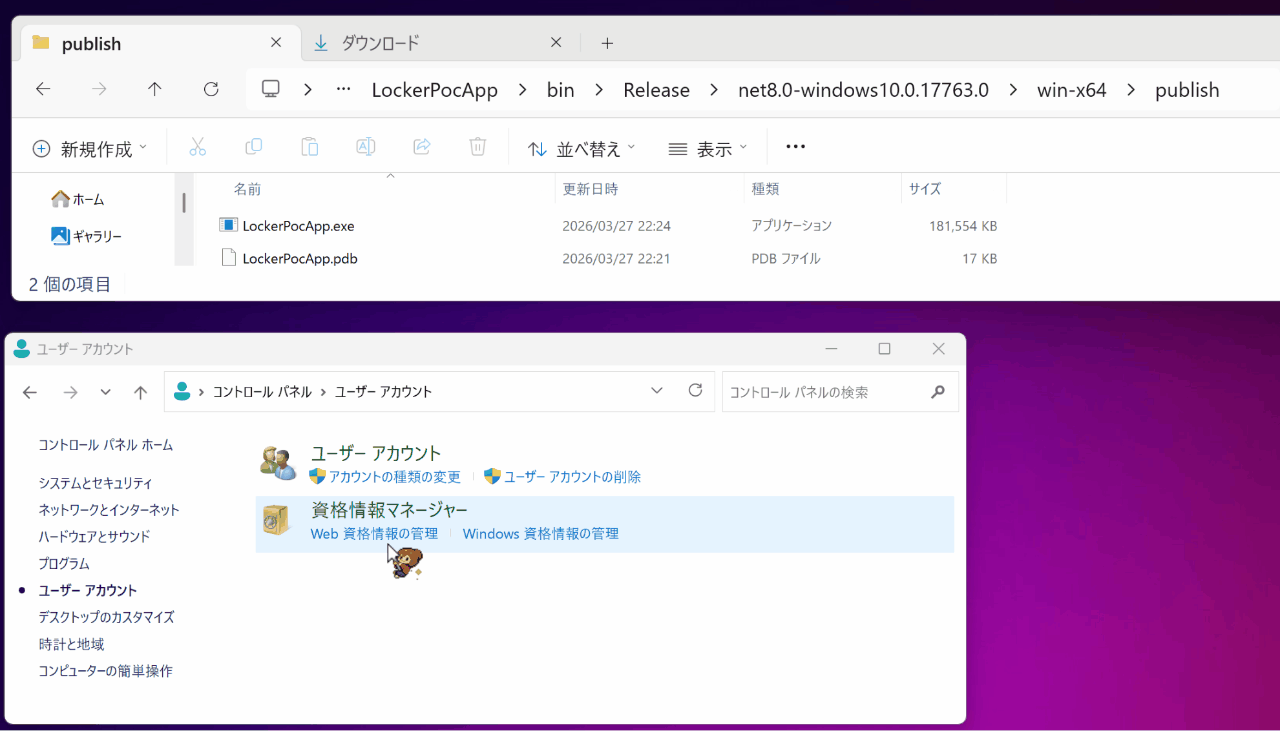Click the コントロール パネルの検索 search box
The image size is (1280, 731).
830,391
